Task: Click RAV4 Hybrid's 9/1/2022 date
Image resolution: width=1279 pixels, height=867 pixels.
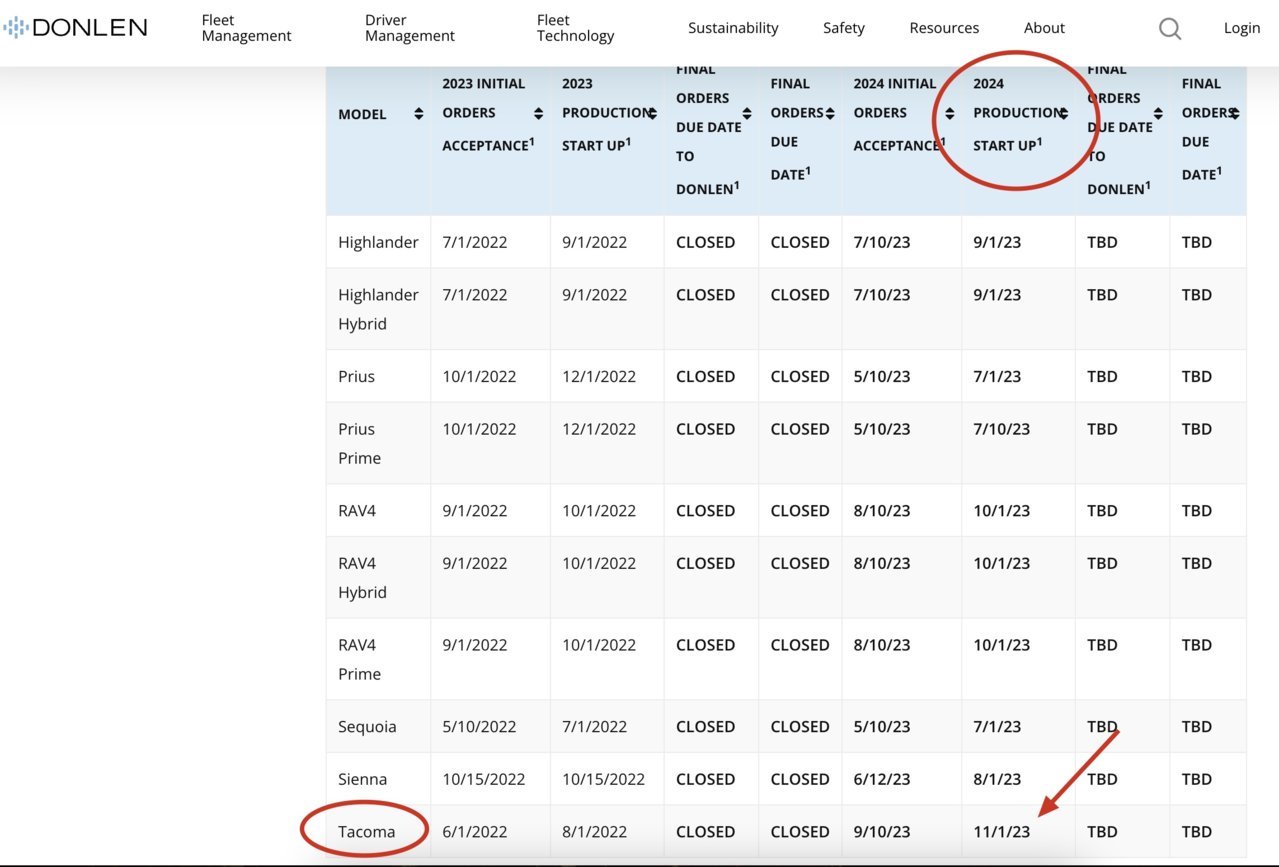Action: pos(475,563)
